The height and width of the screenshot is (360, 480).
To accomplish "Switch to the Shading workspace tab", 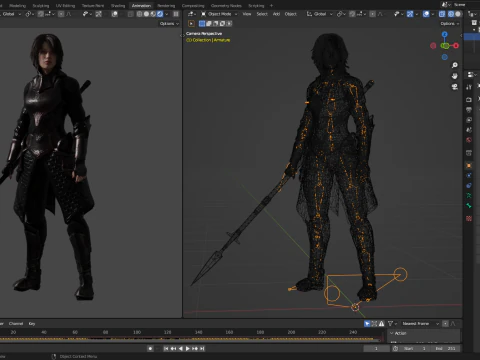I will click(118, 5).
